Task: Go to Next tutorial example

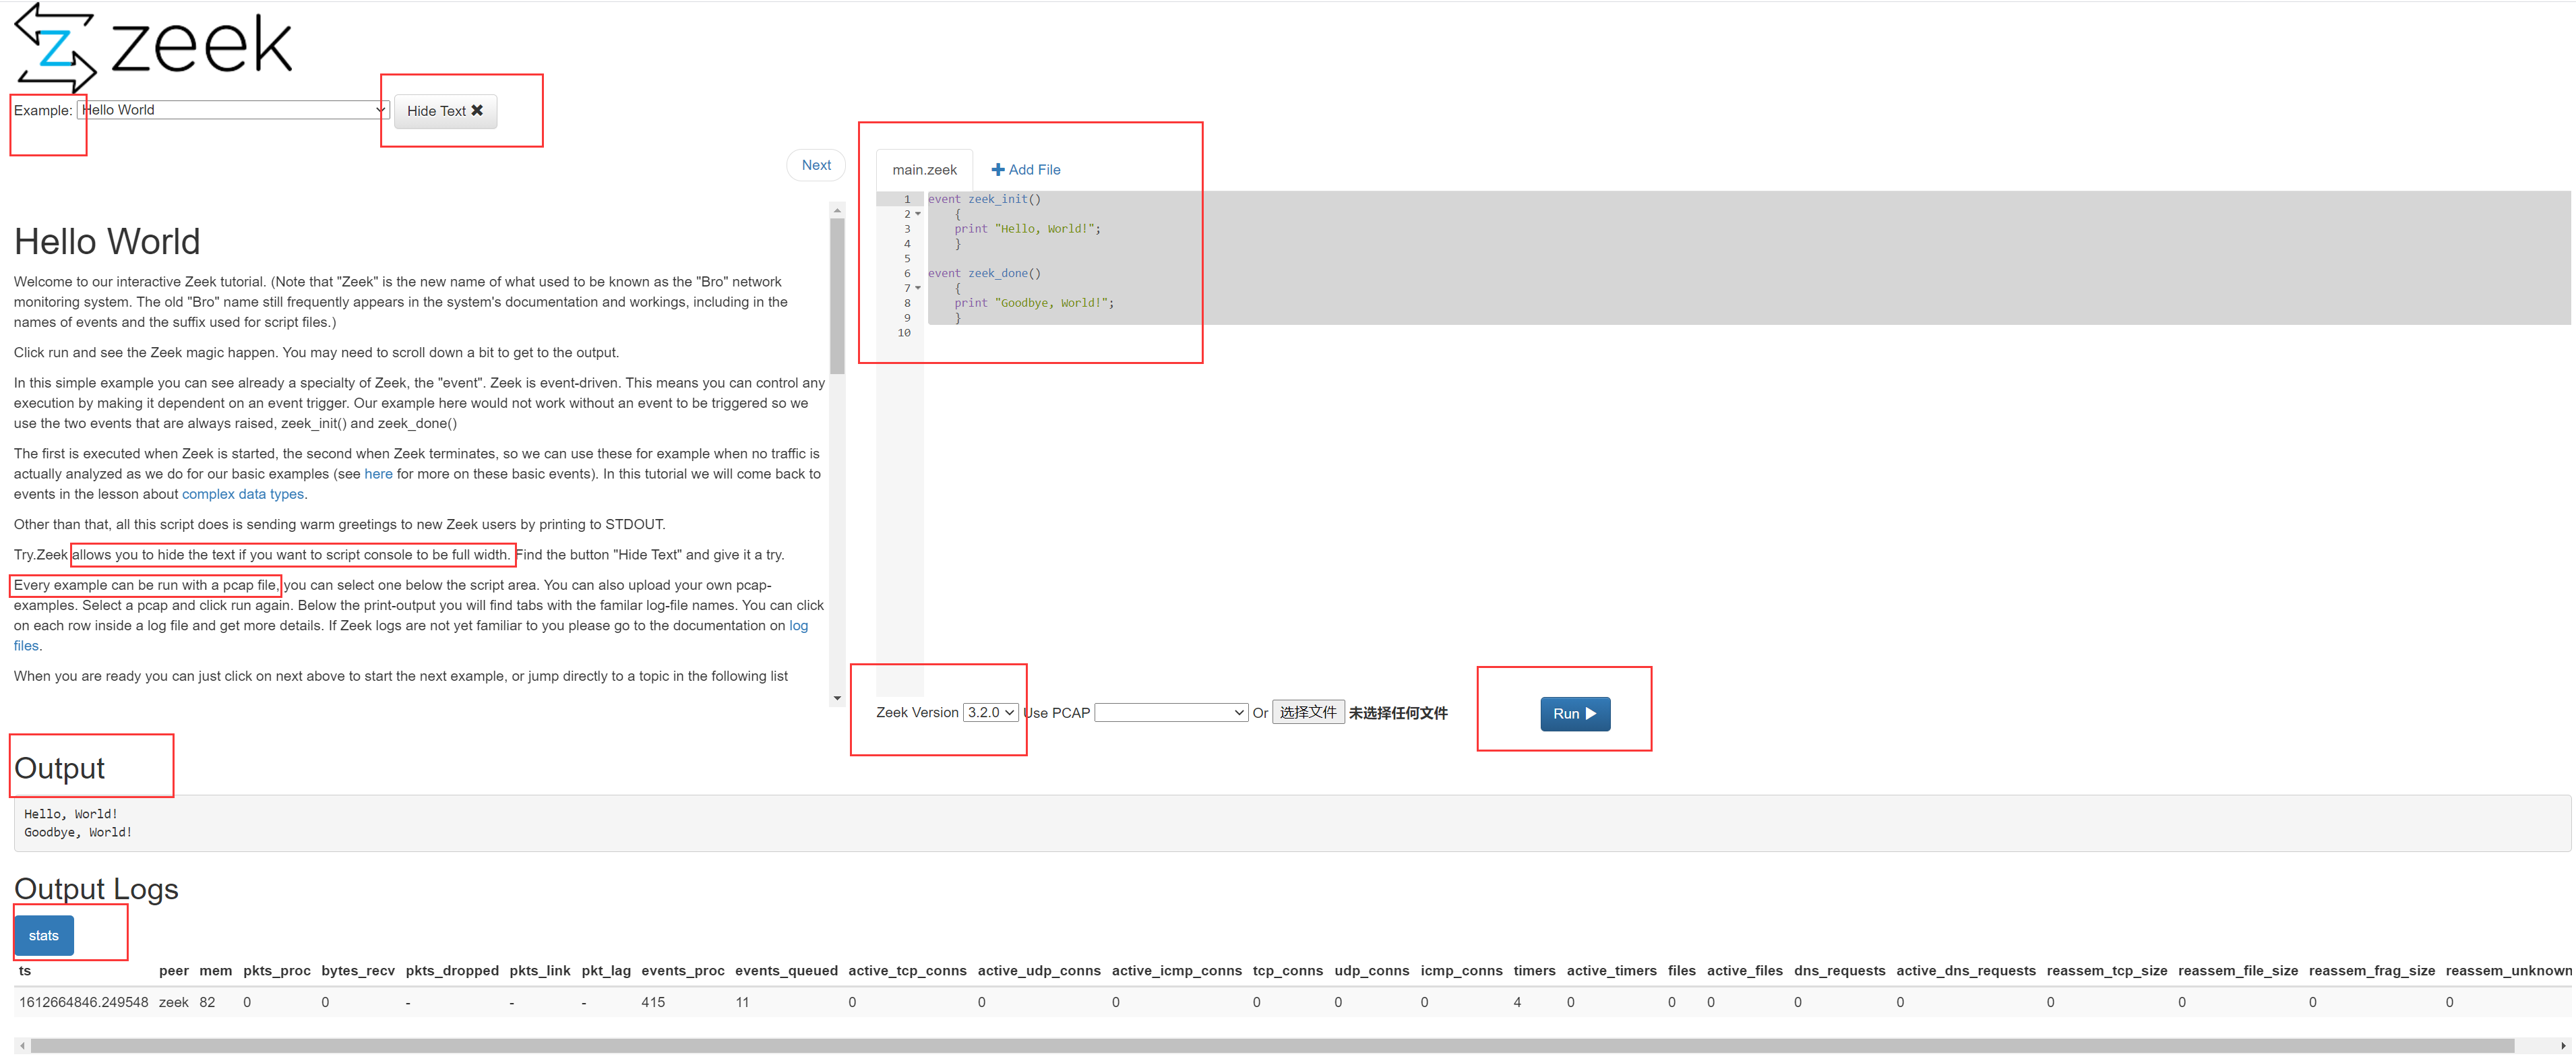Action: point(816,165)
